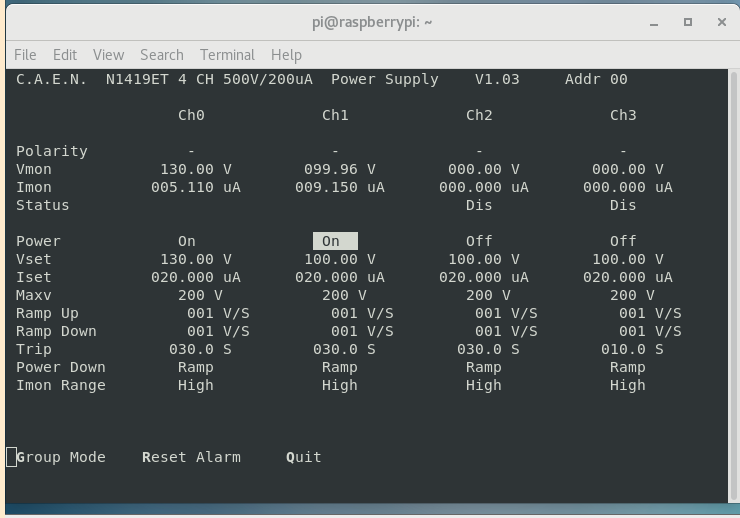Open the View menu
The height and width of the screenshot is (518, 740).
click(x=108, y=55)
